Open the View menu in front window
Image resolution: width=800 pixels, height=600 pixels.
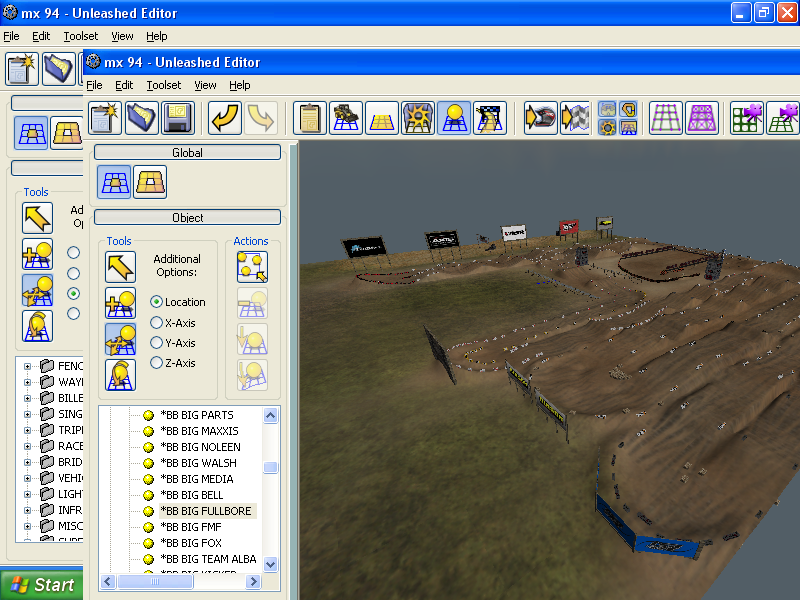[205, 85]
